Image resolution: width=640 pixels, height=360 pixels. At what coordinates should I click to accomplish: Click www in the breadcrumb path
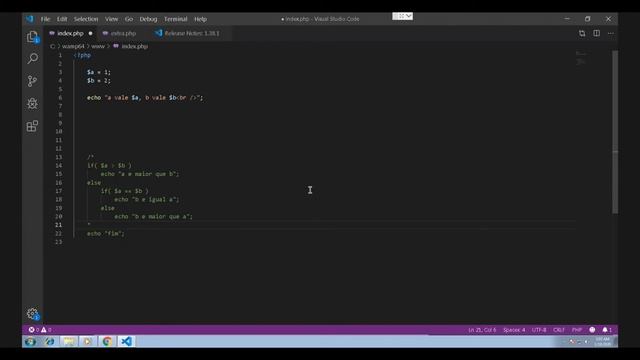tap(98, 46)
